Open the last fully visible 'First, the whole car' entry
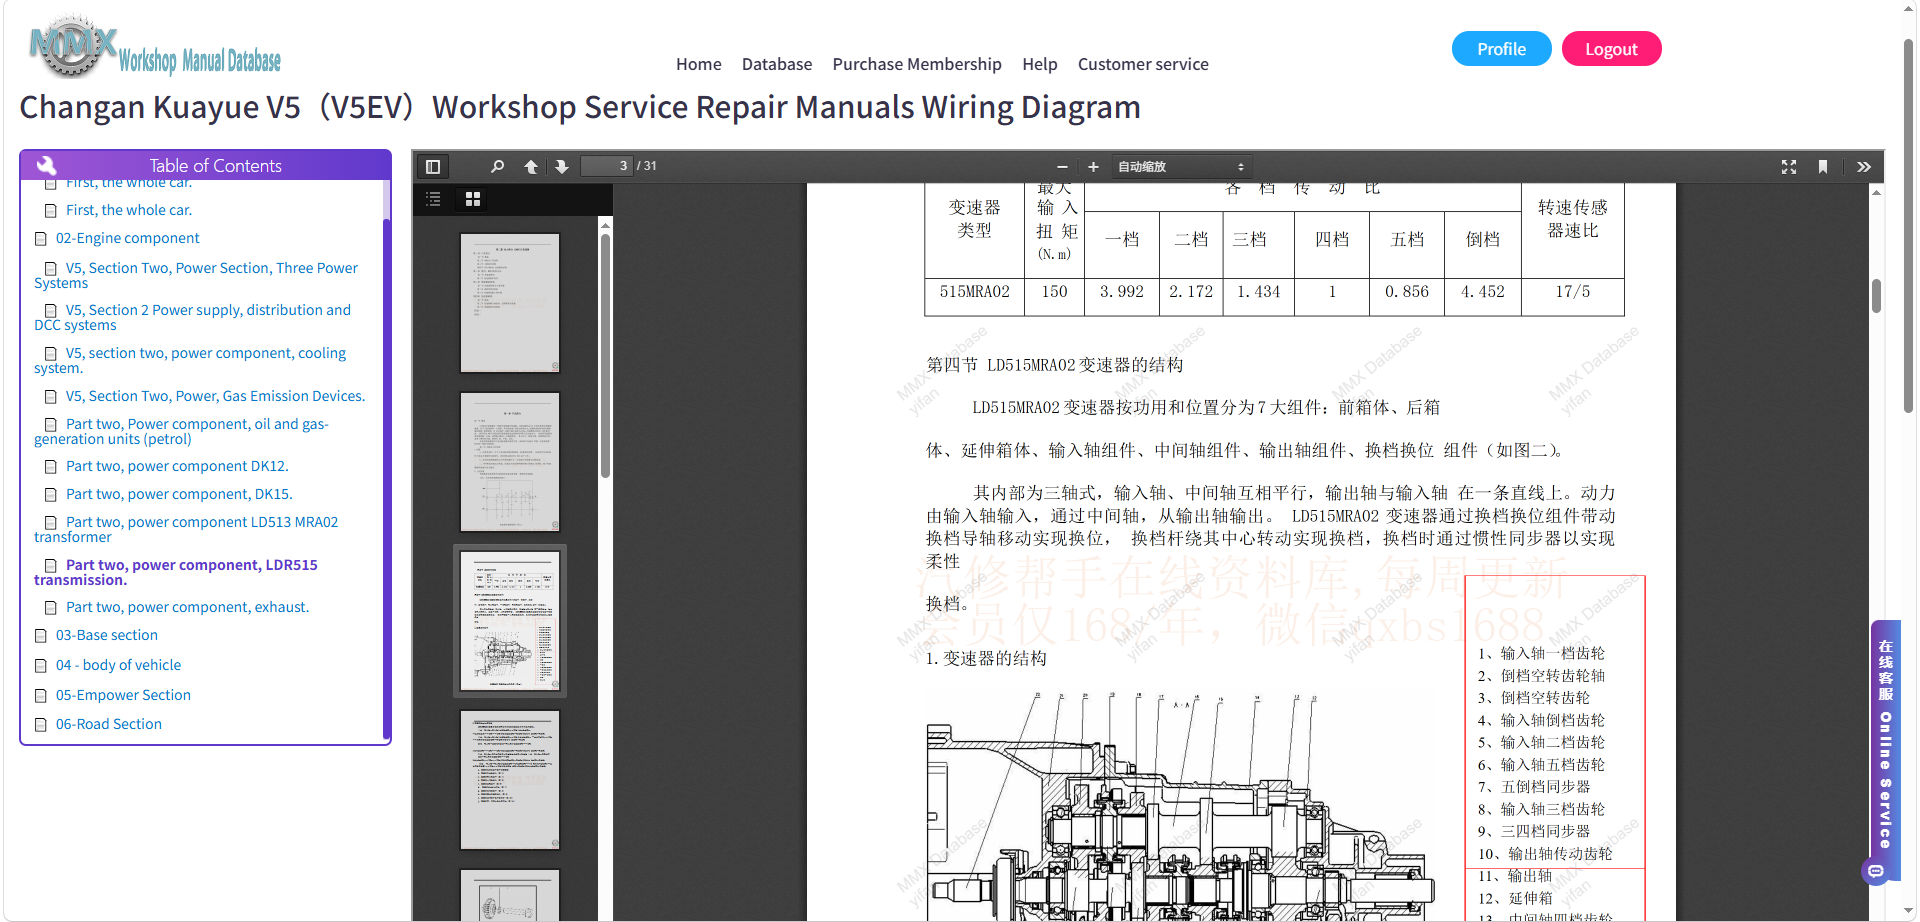 click(129, 211)
